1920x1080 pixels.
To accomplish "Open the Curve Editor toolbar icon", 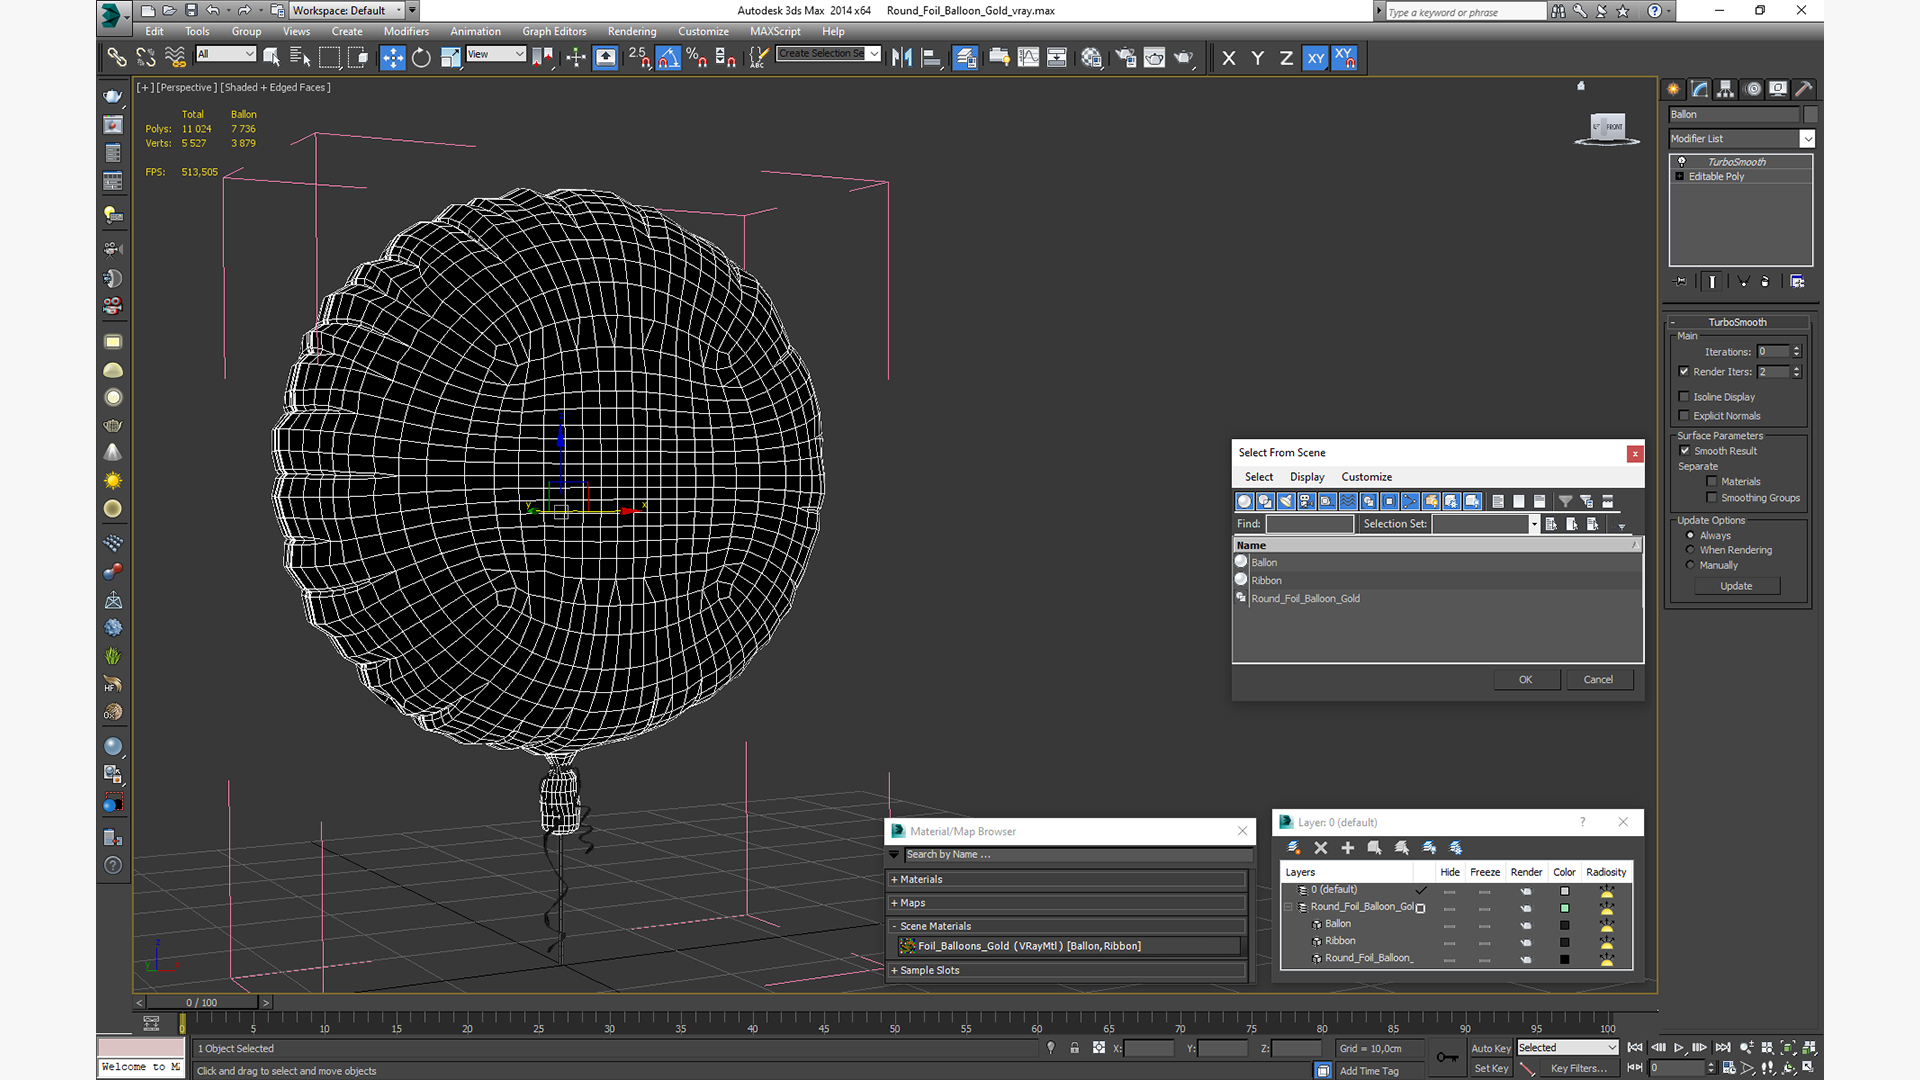I will (x=1028, y=58).
